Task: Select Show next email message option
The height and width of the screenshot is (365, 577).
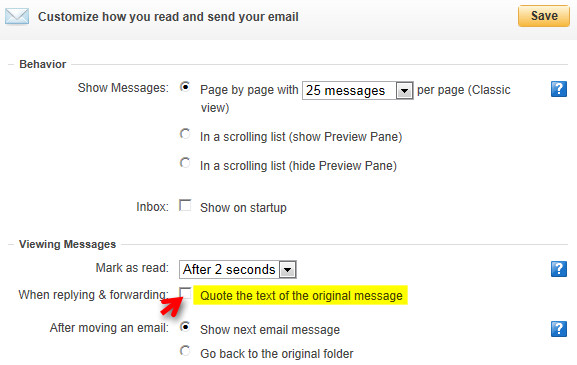Action: tap(185, 327)
